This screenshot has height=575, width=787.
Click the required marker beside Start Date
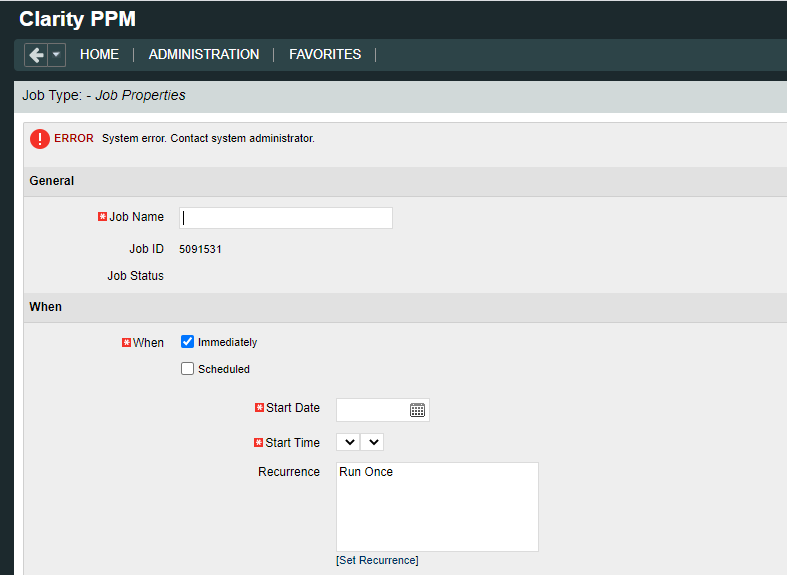tap(259, 408)
